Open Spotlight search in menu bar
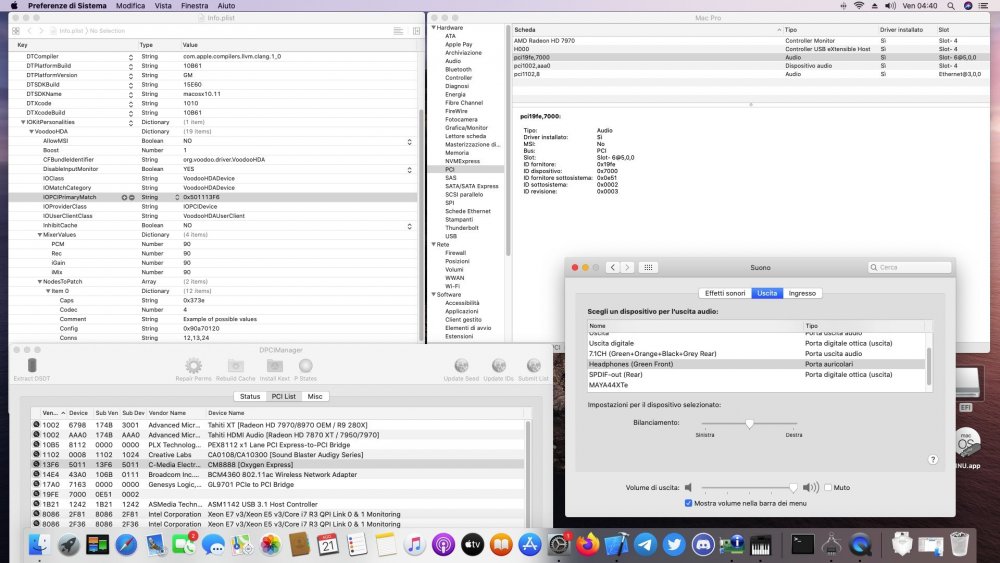This screenshot has width=1000, height=563. point(951,6)
